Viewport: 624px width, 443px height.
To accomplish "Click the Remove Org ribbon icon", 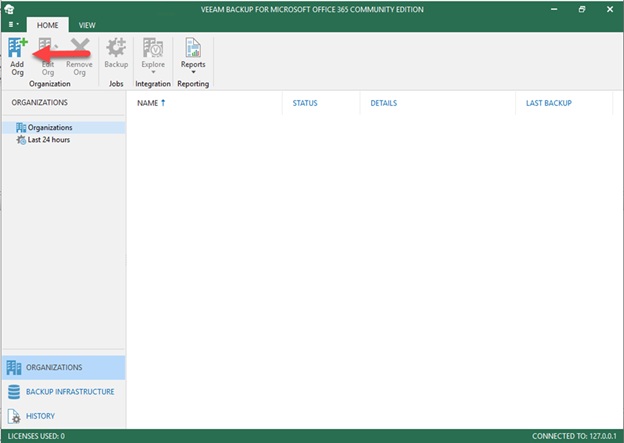I will 80,48.
